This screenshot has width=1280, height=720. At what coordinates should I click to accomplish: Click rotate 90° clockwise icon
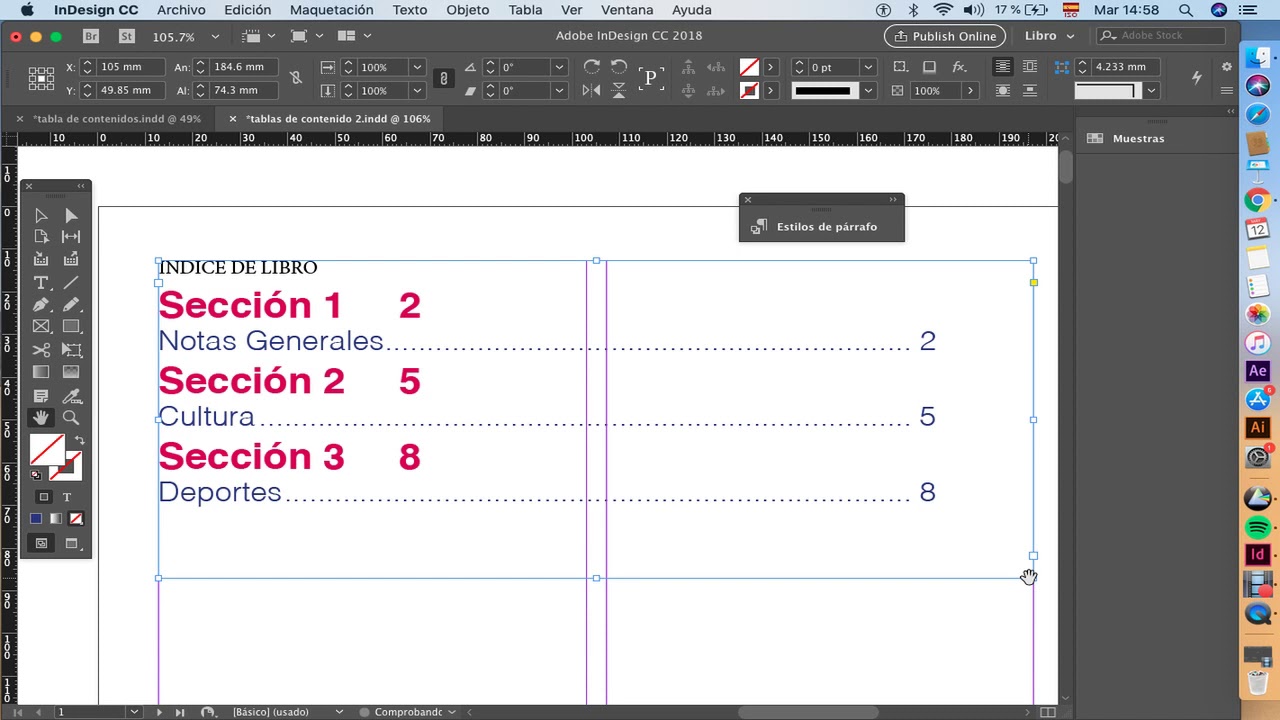[592, 67]
